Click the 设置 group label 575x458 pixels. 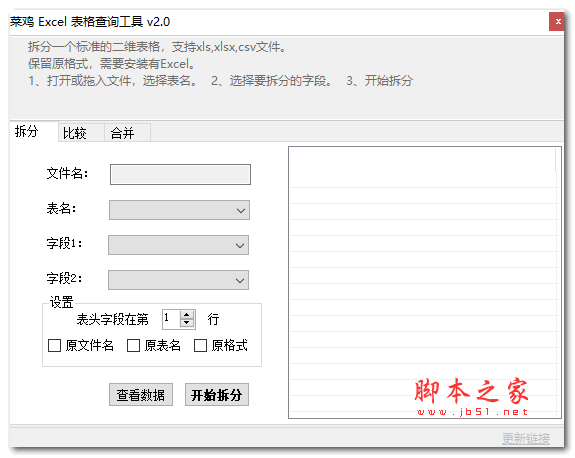61,302
